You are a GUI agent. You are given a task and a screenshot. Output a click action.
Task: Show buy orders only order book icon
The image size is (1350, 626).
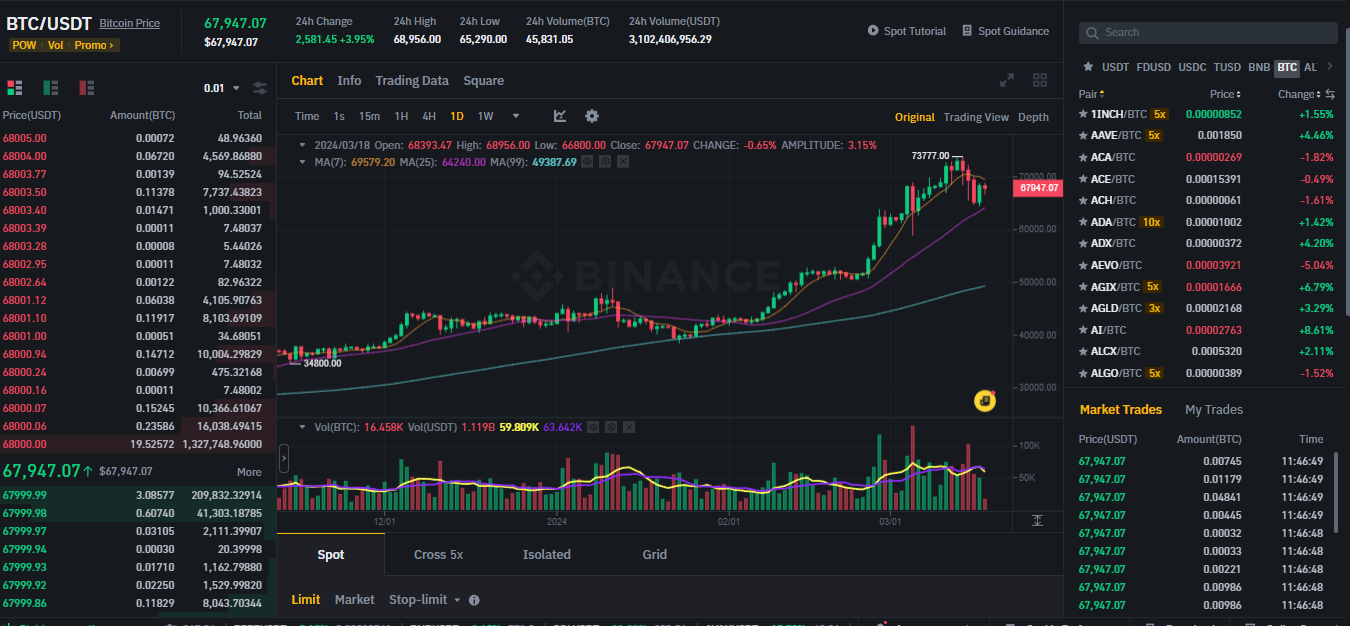point(50,88)
